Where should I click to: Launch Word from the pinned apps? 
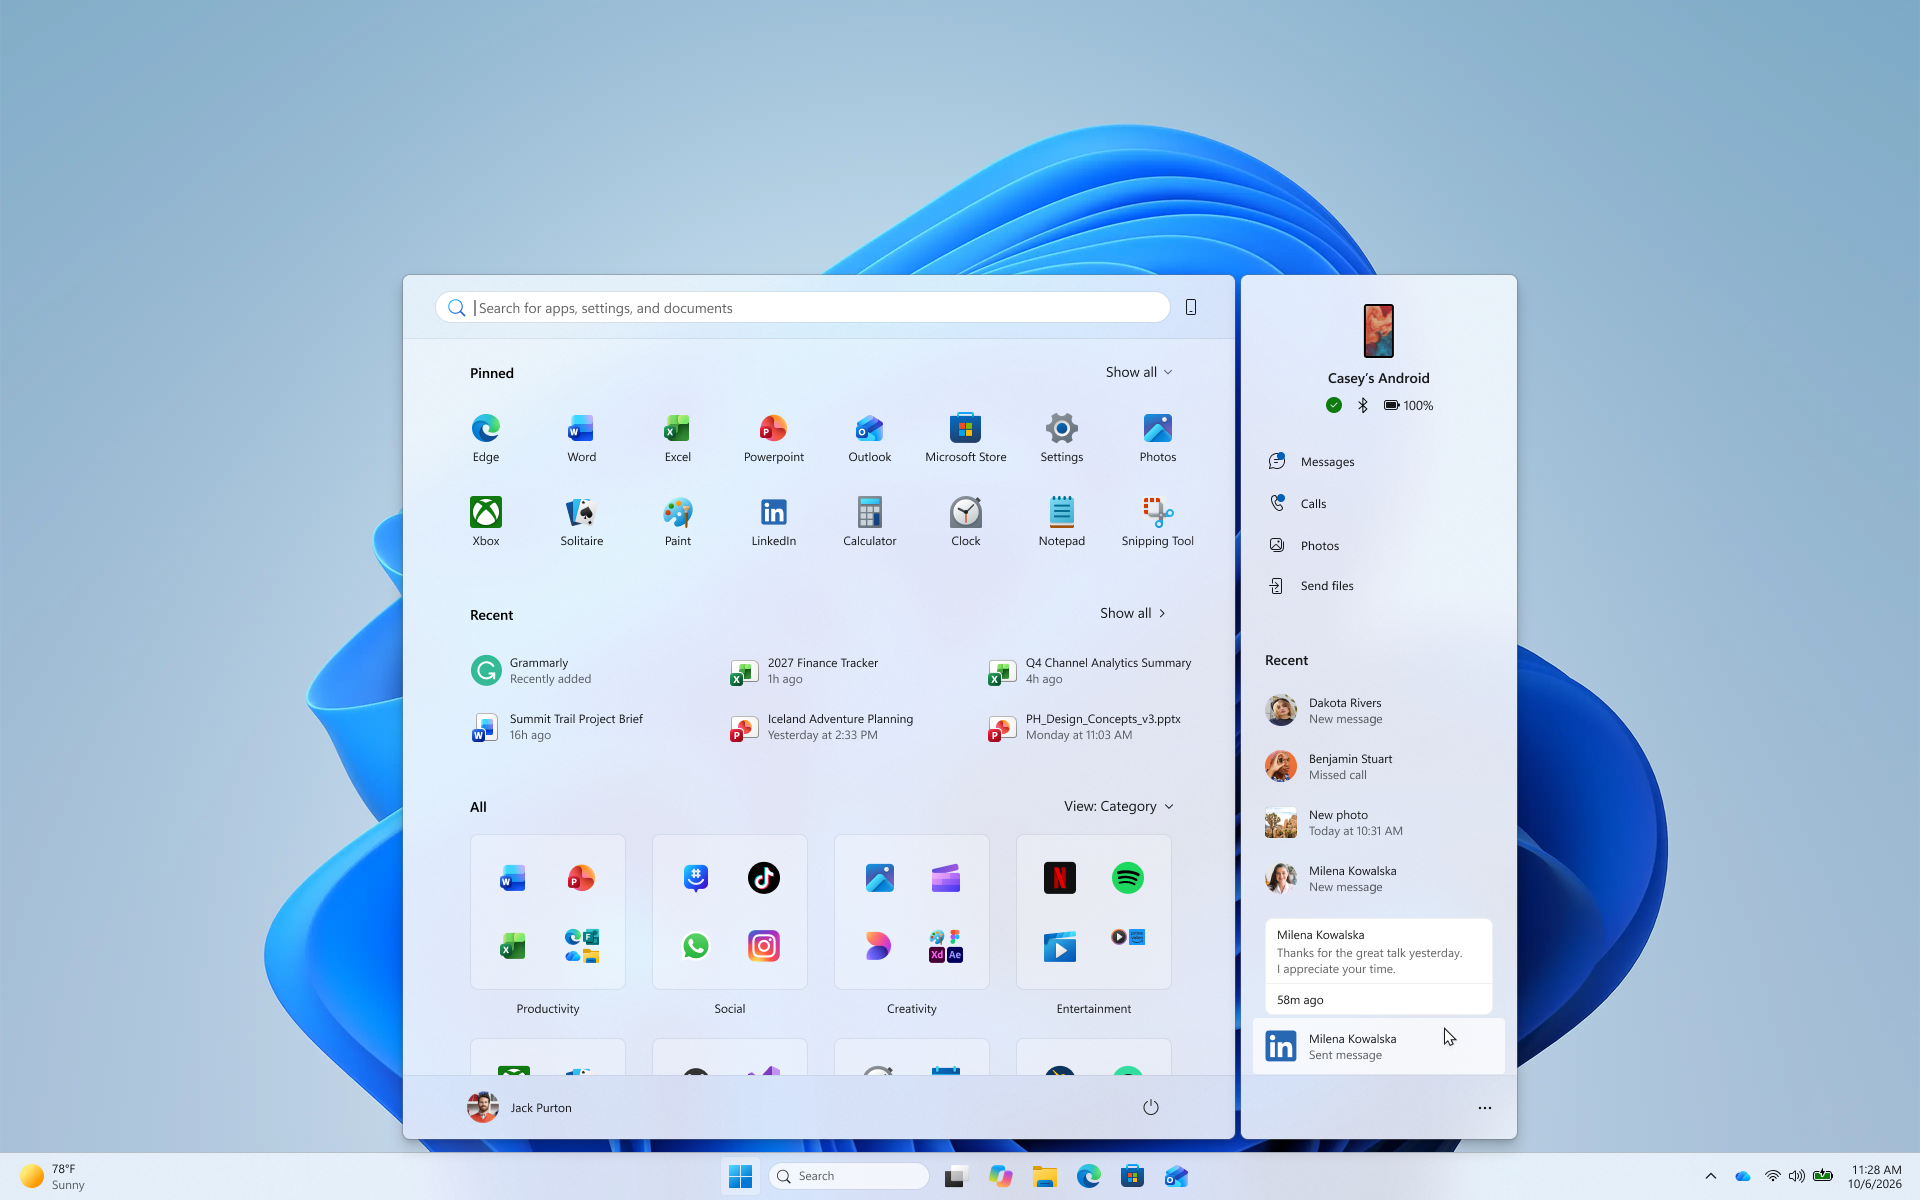(582, 438)
